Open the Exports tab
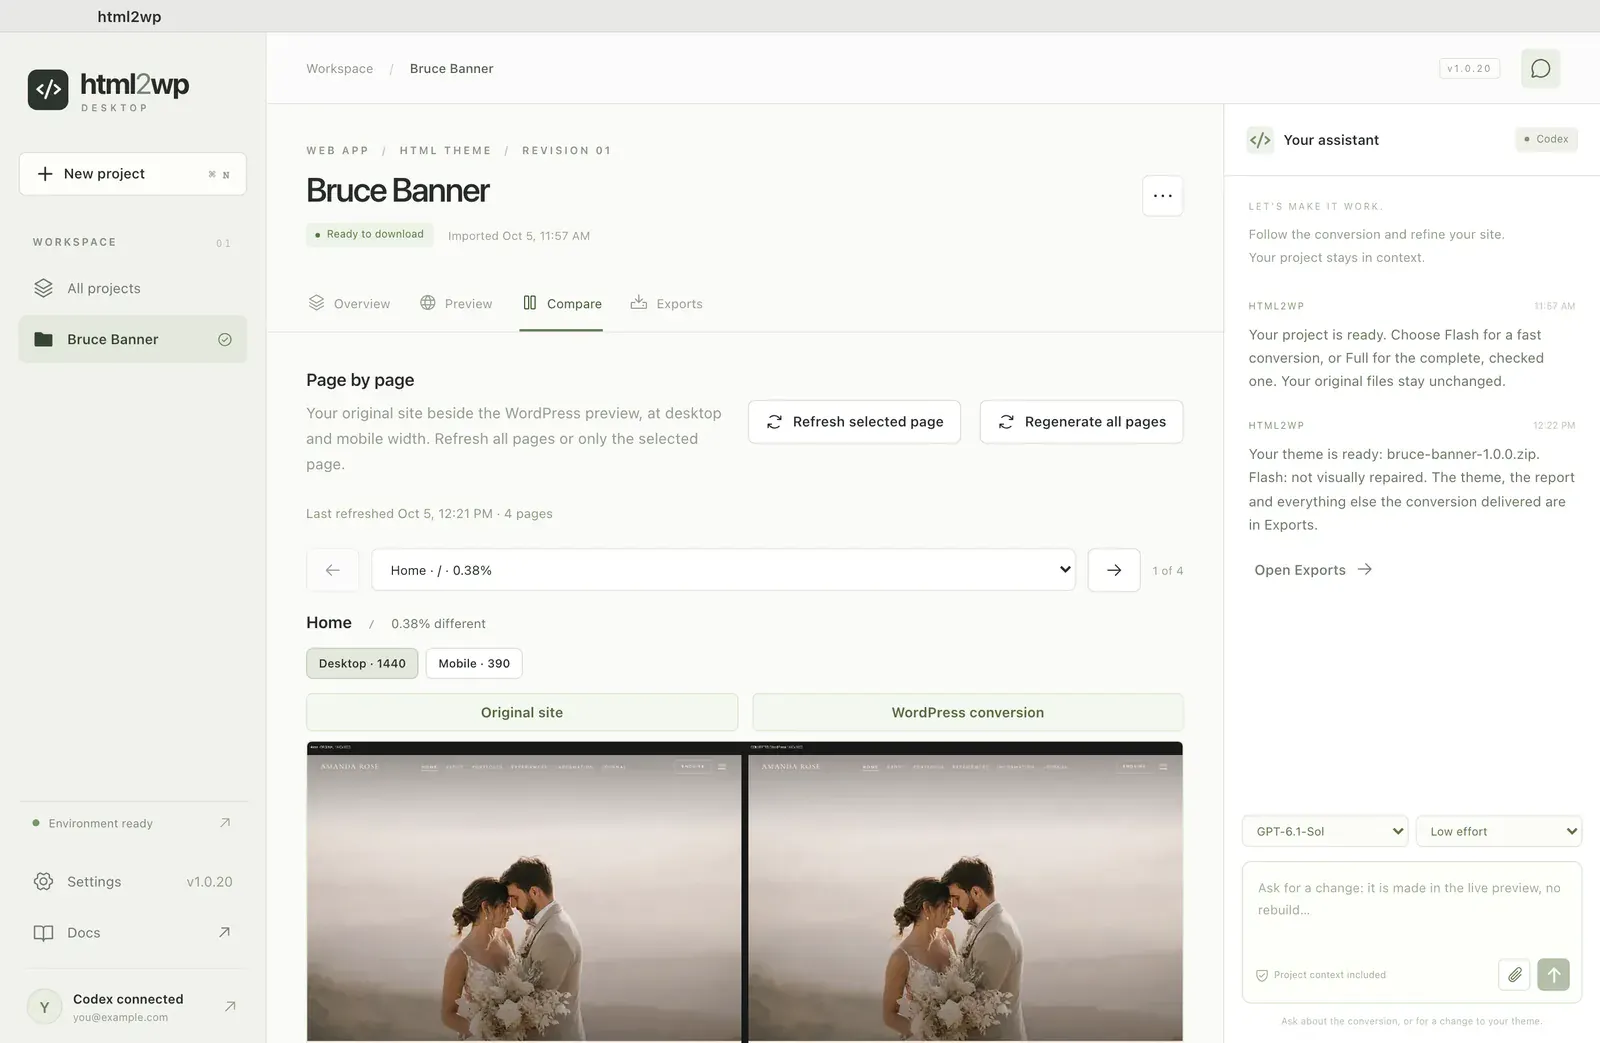Screen dimensions: 1600x1043 pyautogui.click(x=666, y=303)
